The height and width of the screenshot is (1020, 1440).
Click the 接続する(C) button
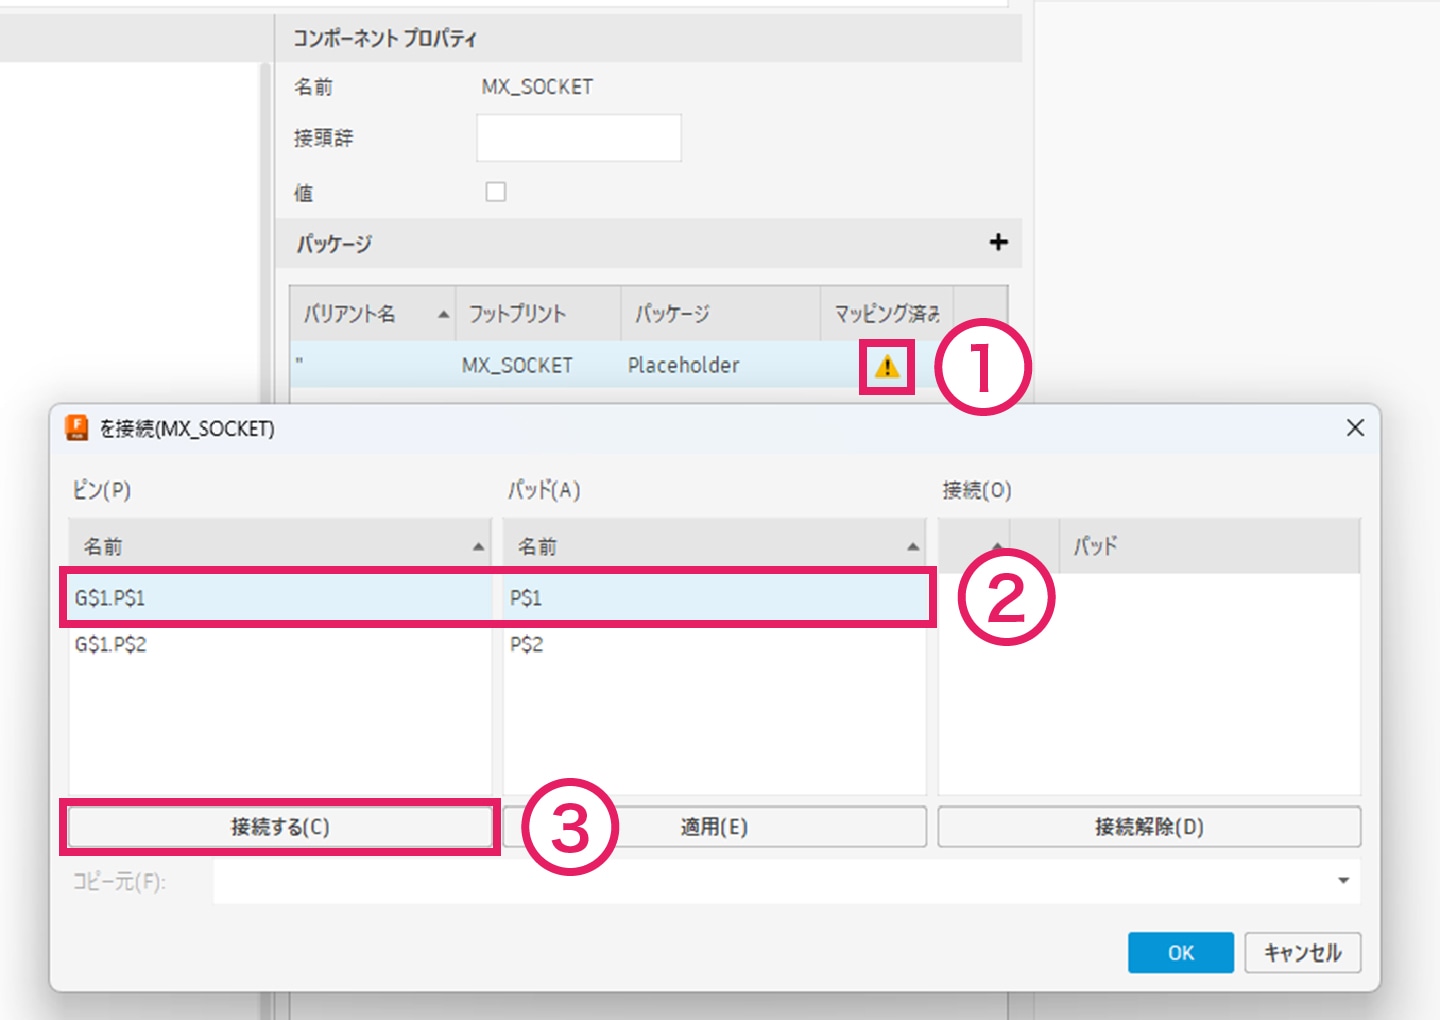[280, 827]
